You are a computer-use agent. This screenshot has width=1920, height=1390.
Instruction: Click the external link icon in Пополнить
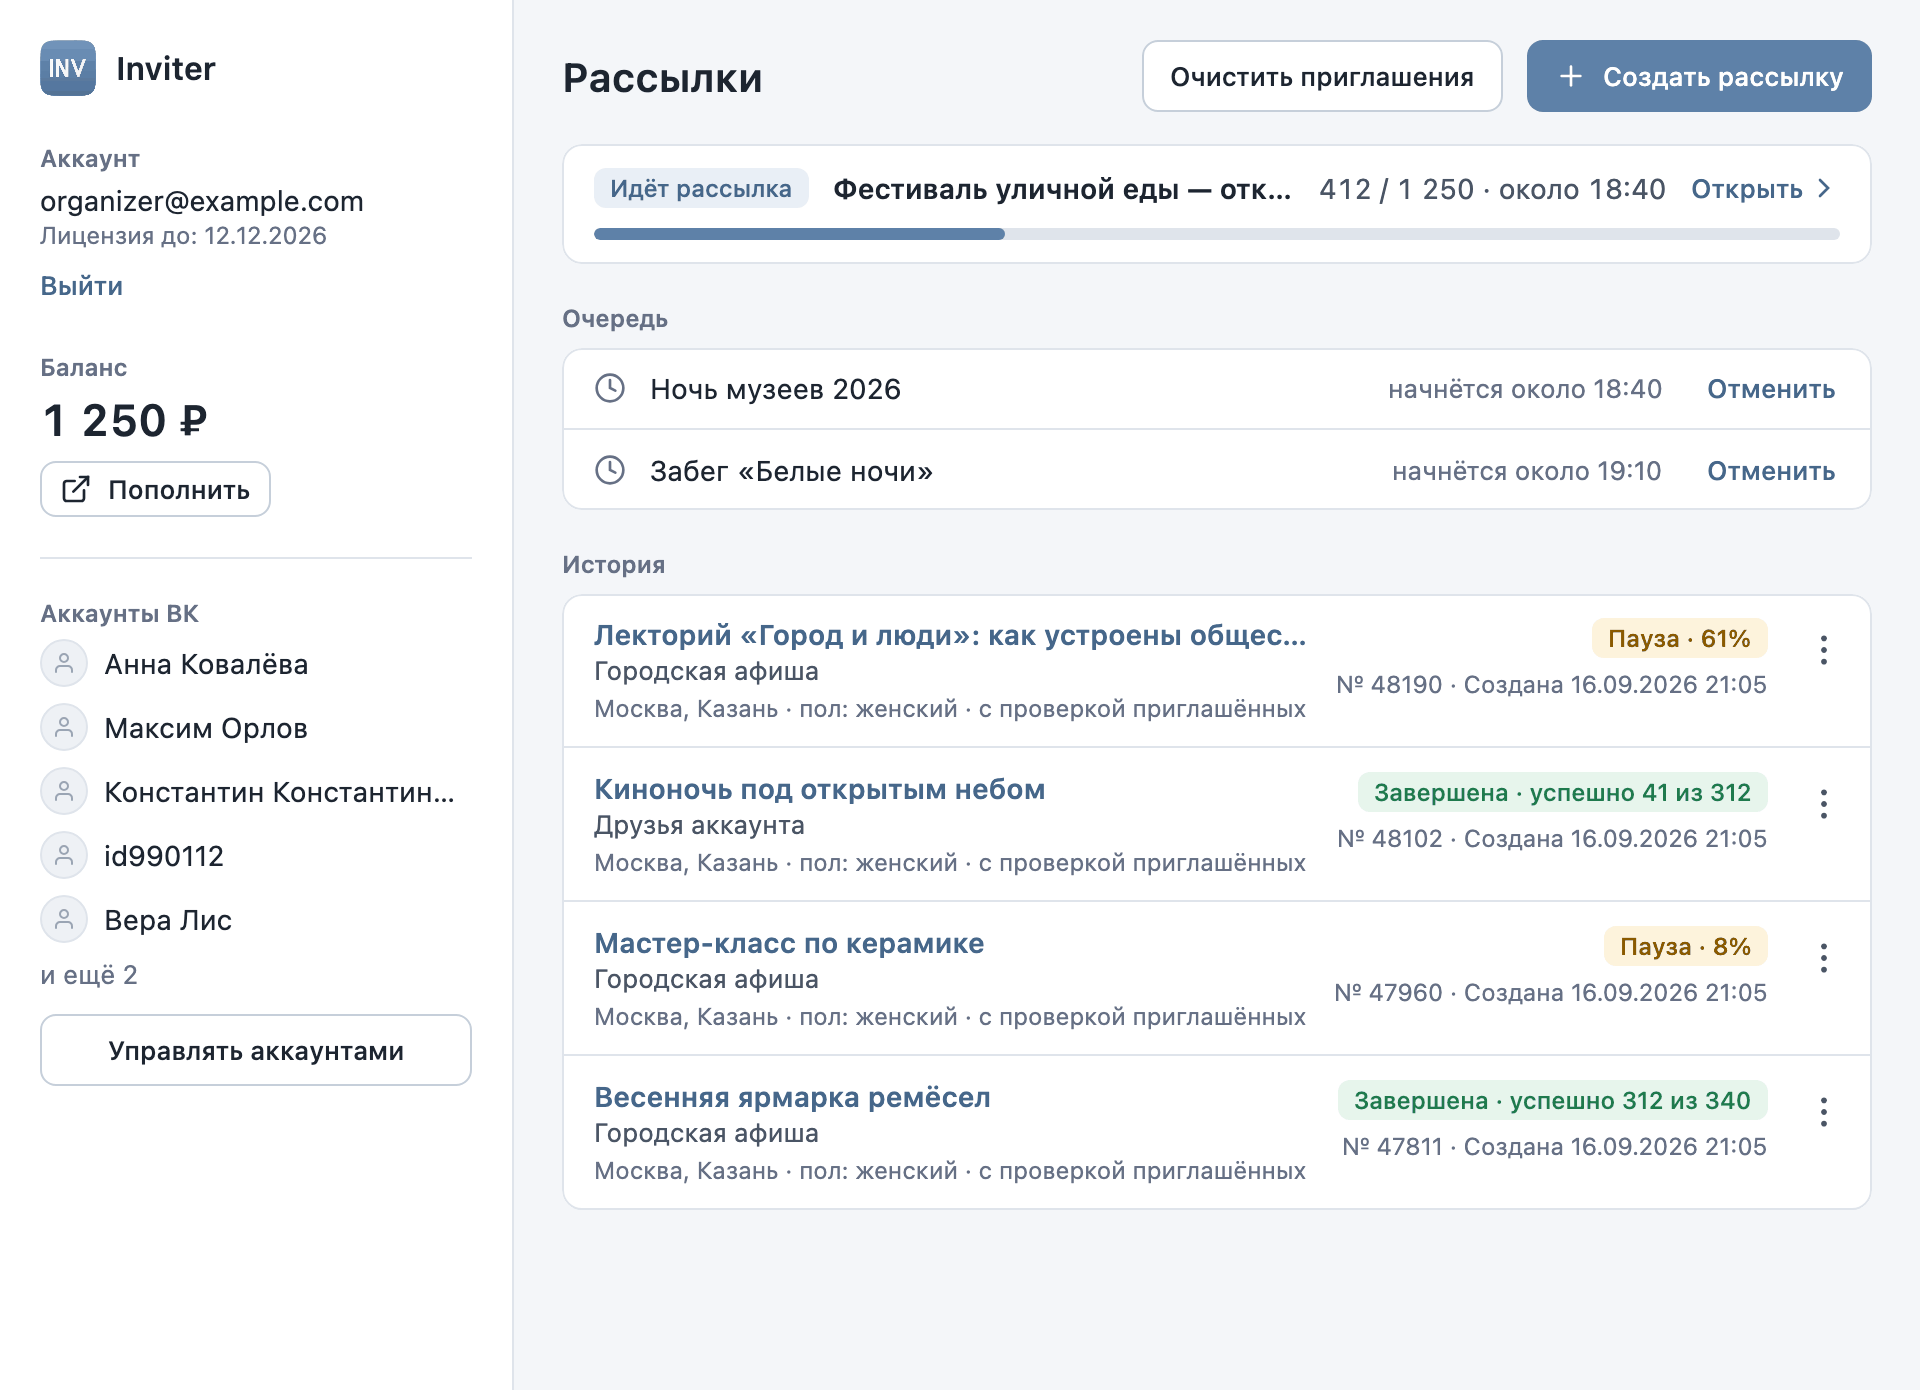[76, 489]
